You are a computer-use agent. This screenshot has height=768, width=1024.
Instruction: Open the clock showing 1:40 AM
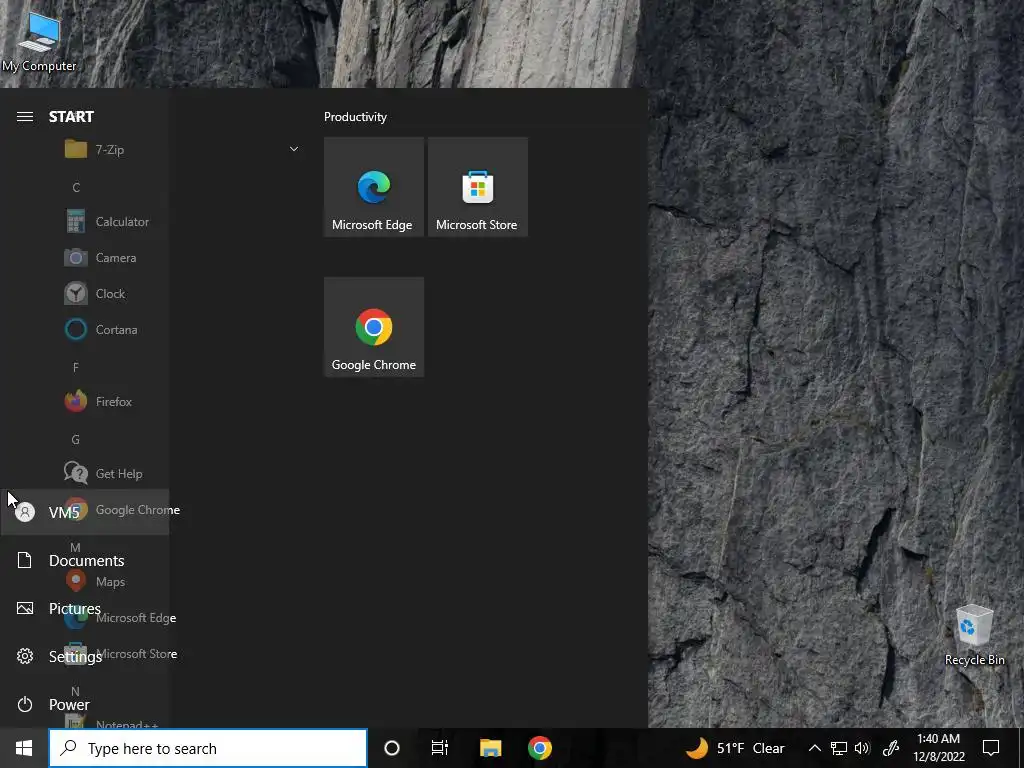click(x=938, y=748)
